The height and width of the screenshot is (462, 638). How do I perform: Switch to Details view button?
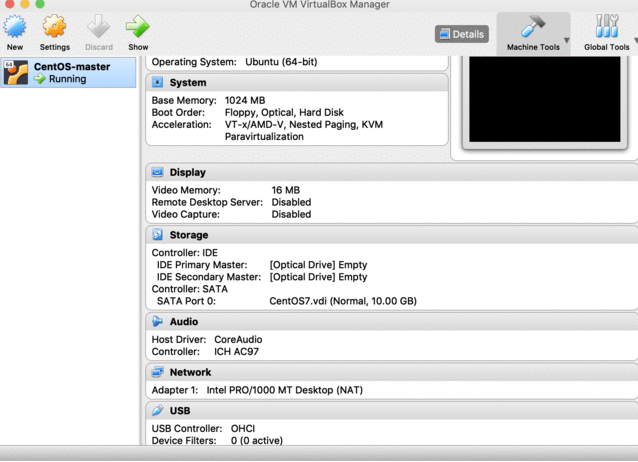coord(462,34)
